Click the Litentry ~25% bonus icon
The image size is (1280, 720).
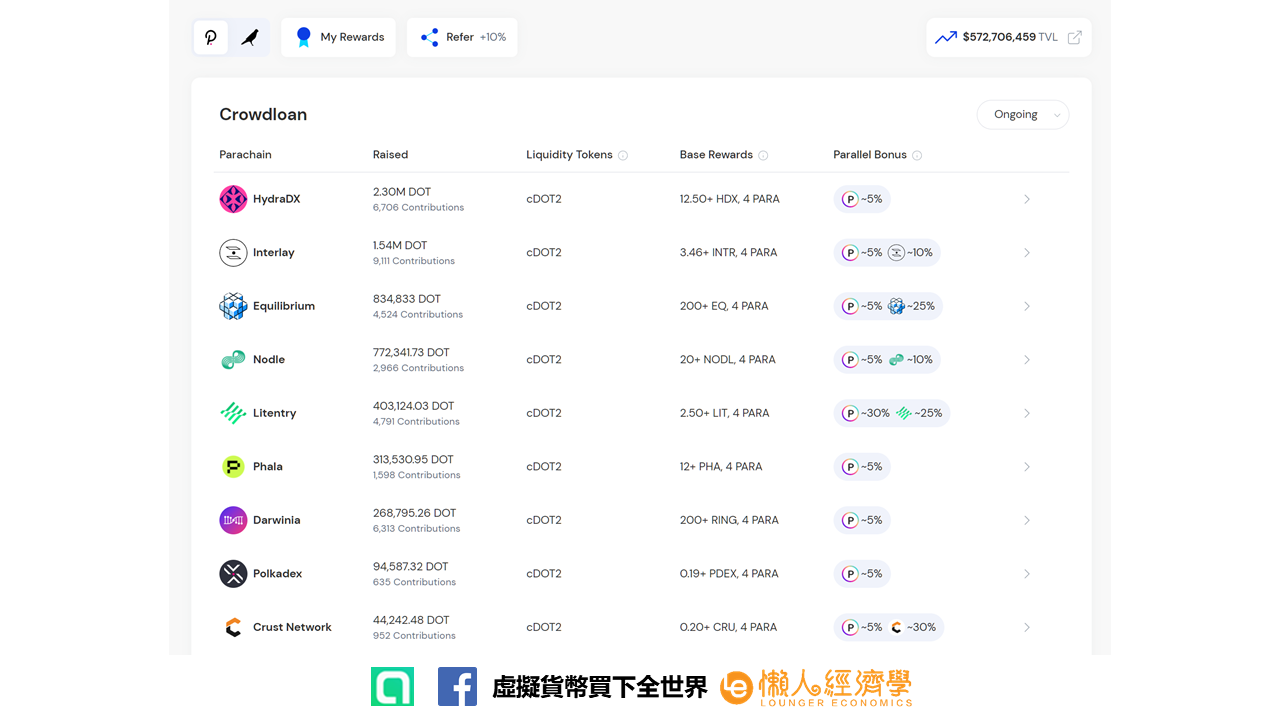pos(903,413)
